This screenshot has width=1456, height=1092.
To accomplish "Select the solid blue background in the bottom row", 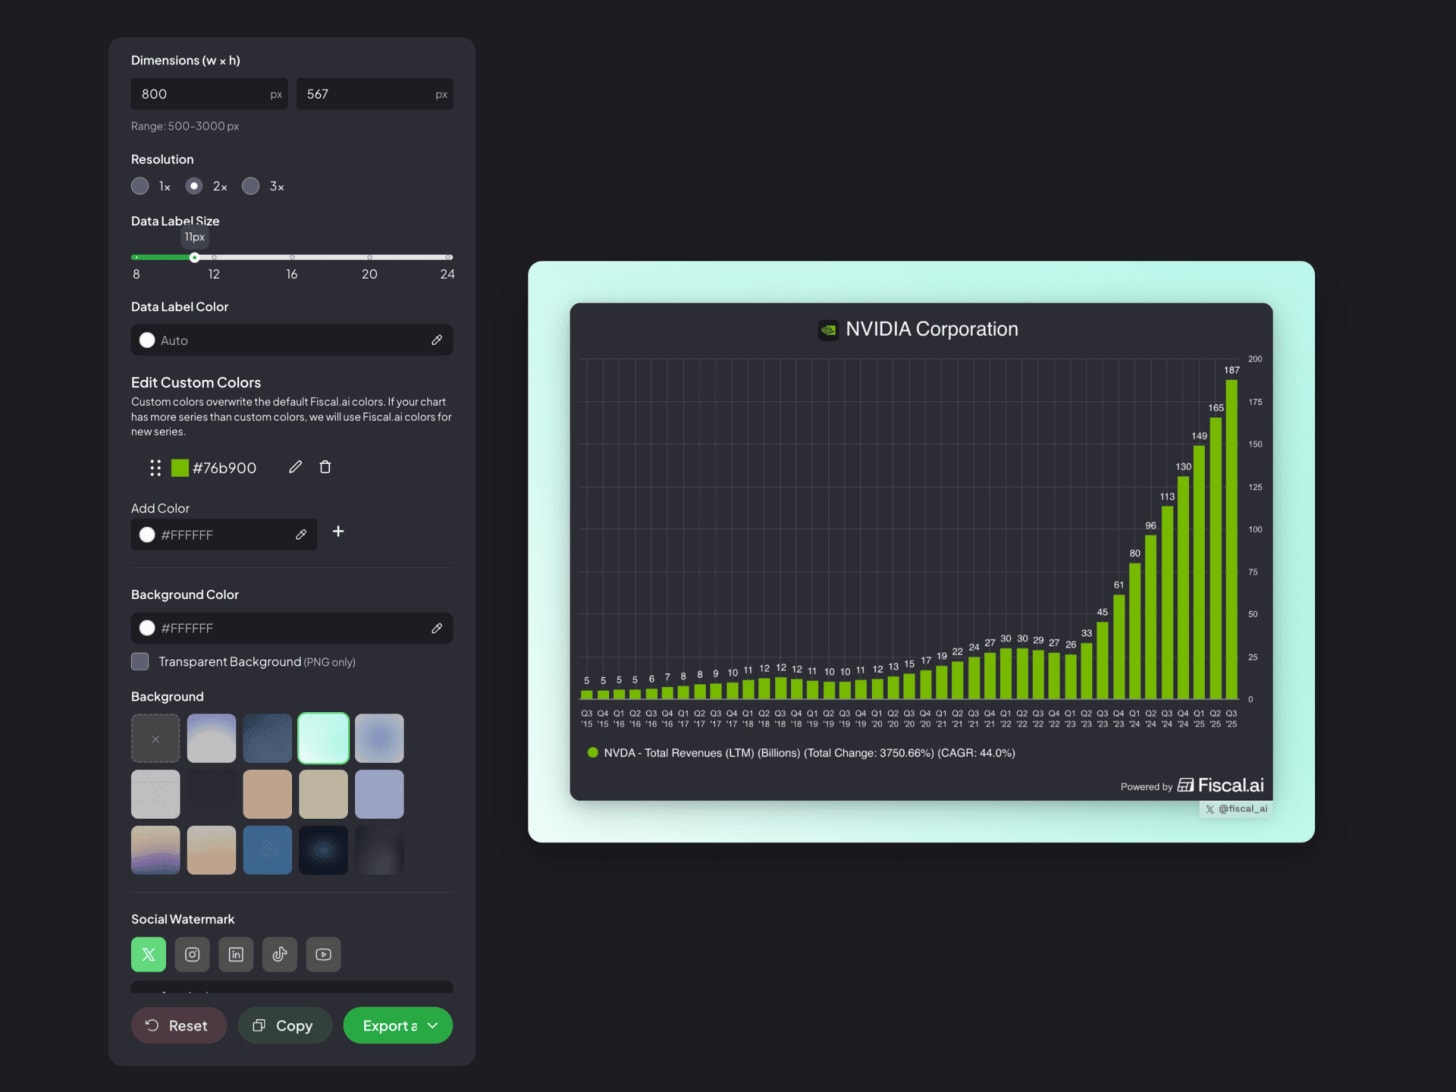I will 267,850.
